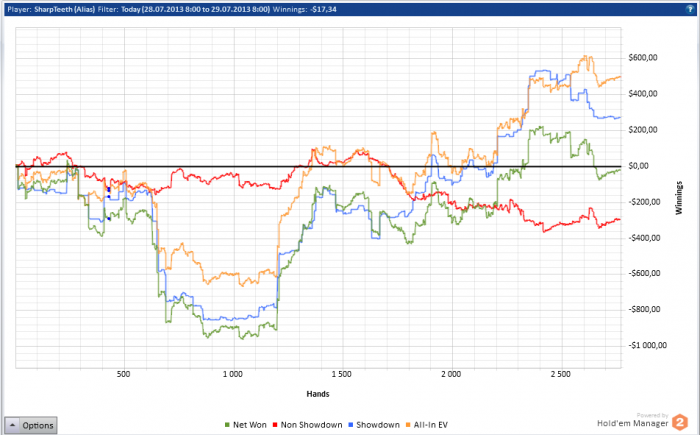Click the 1 500 hands axis label
This screenshot has width=700, height=435.
click(x=342, y=374)
